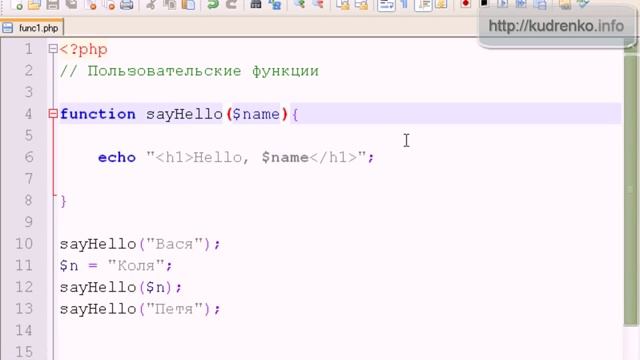Screen dimensions: 640x360
Task: Click the Close All documents icon
Action: tap(109, 4)
